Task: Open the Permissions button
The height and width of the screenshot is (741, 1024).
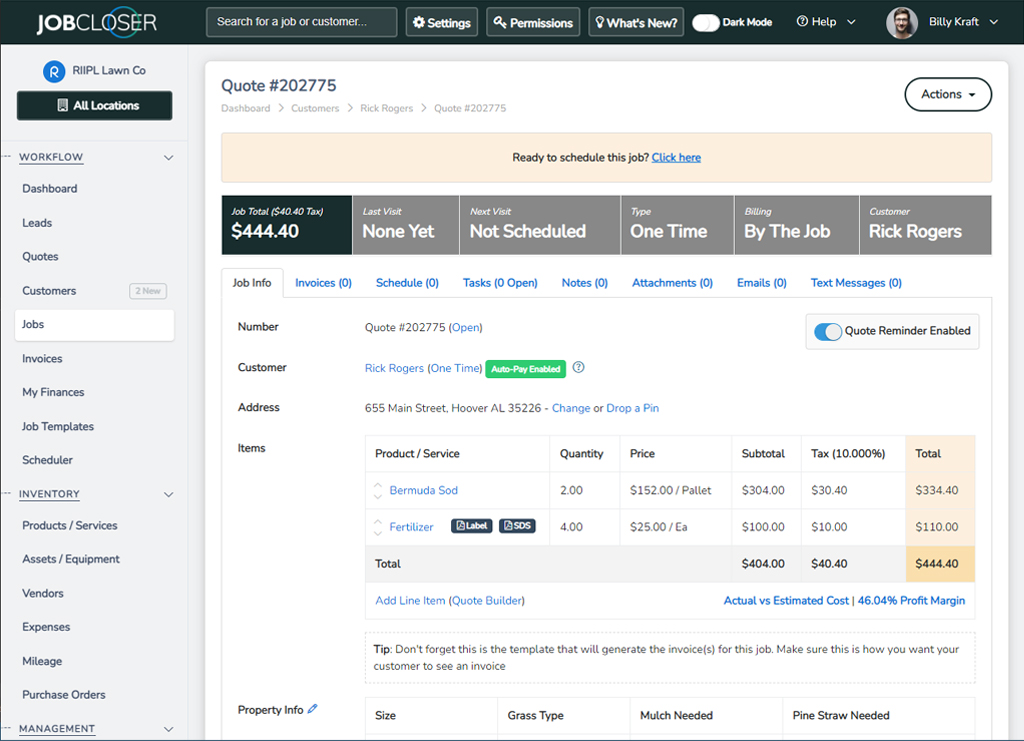Action: coord(533,22)
